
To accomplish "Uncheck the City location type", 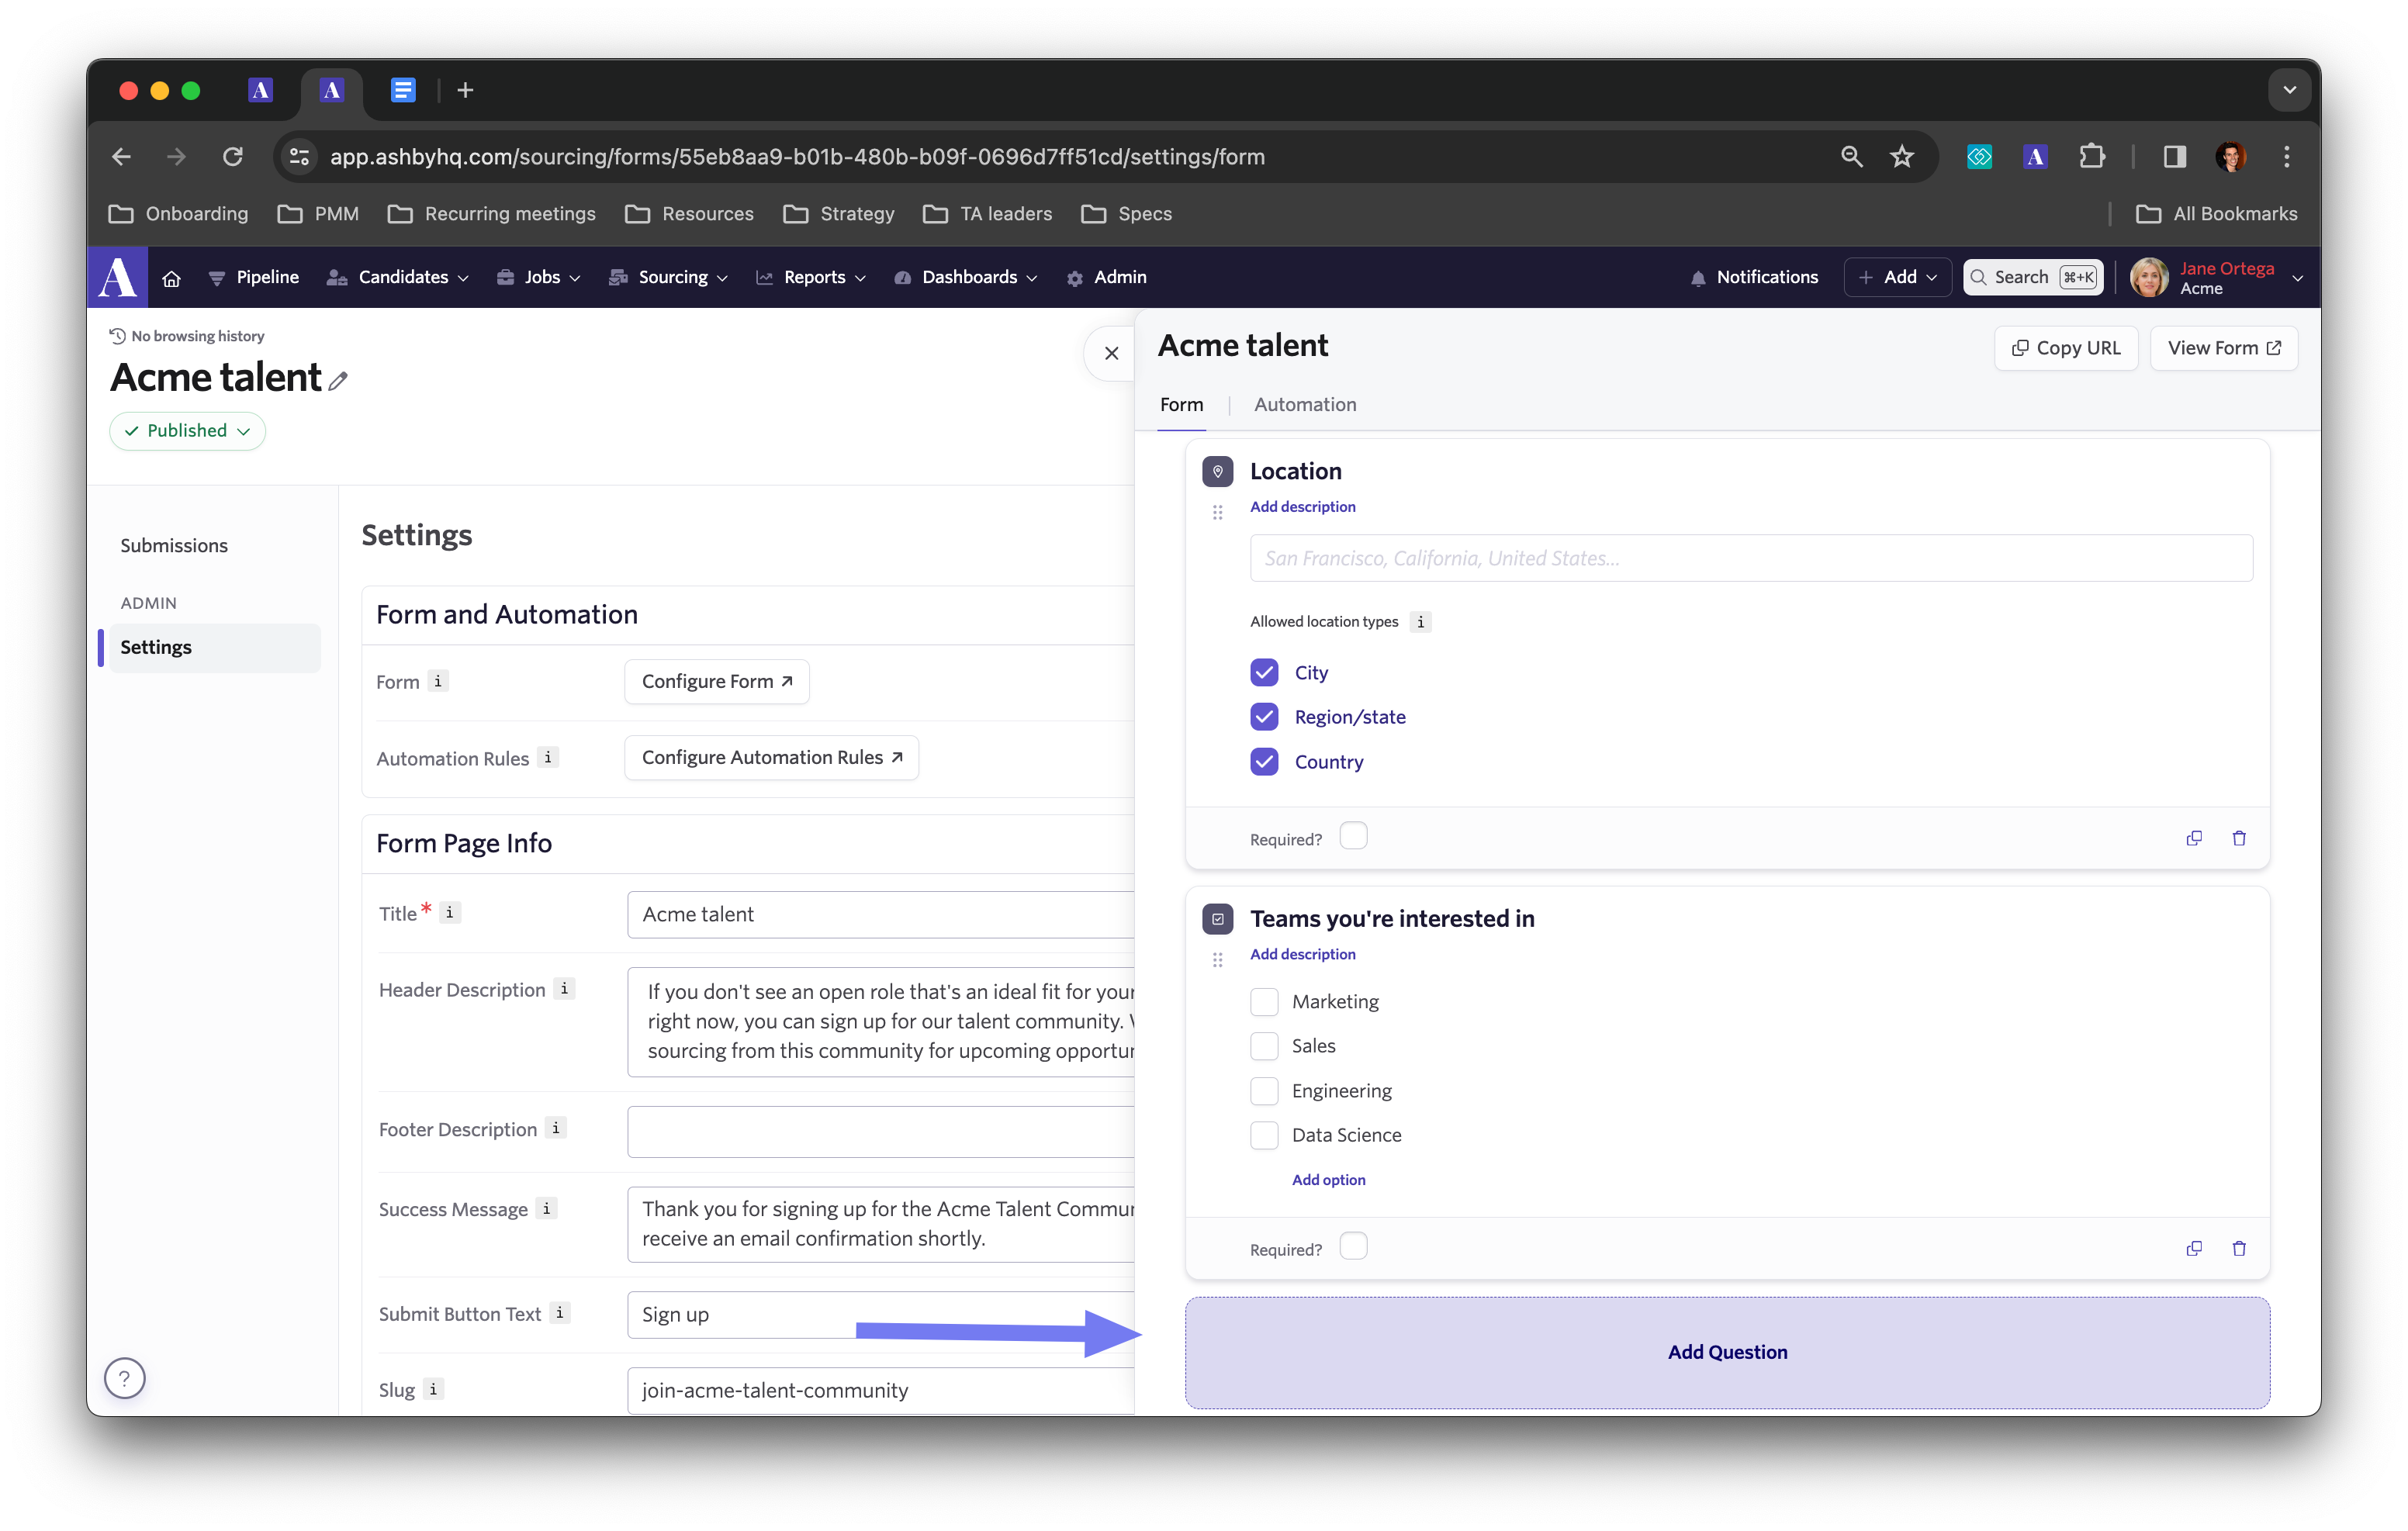I will 1264,672.
